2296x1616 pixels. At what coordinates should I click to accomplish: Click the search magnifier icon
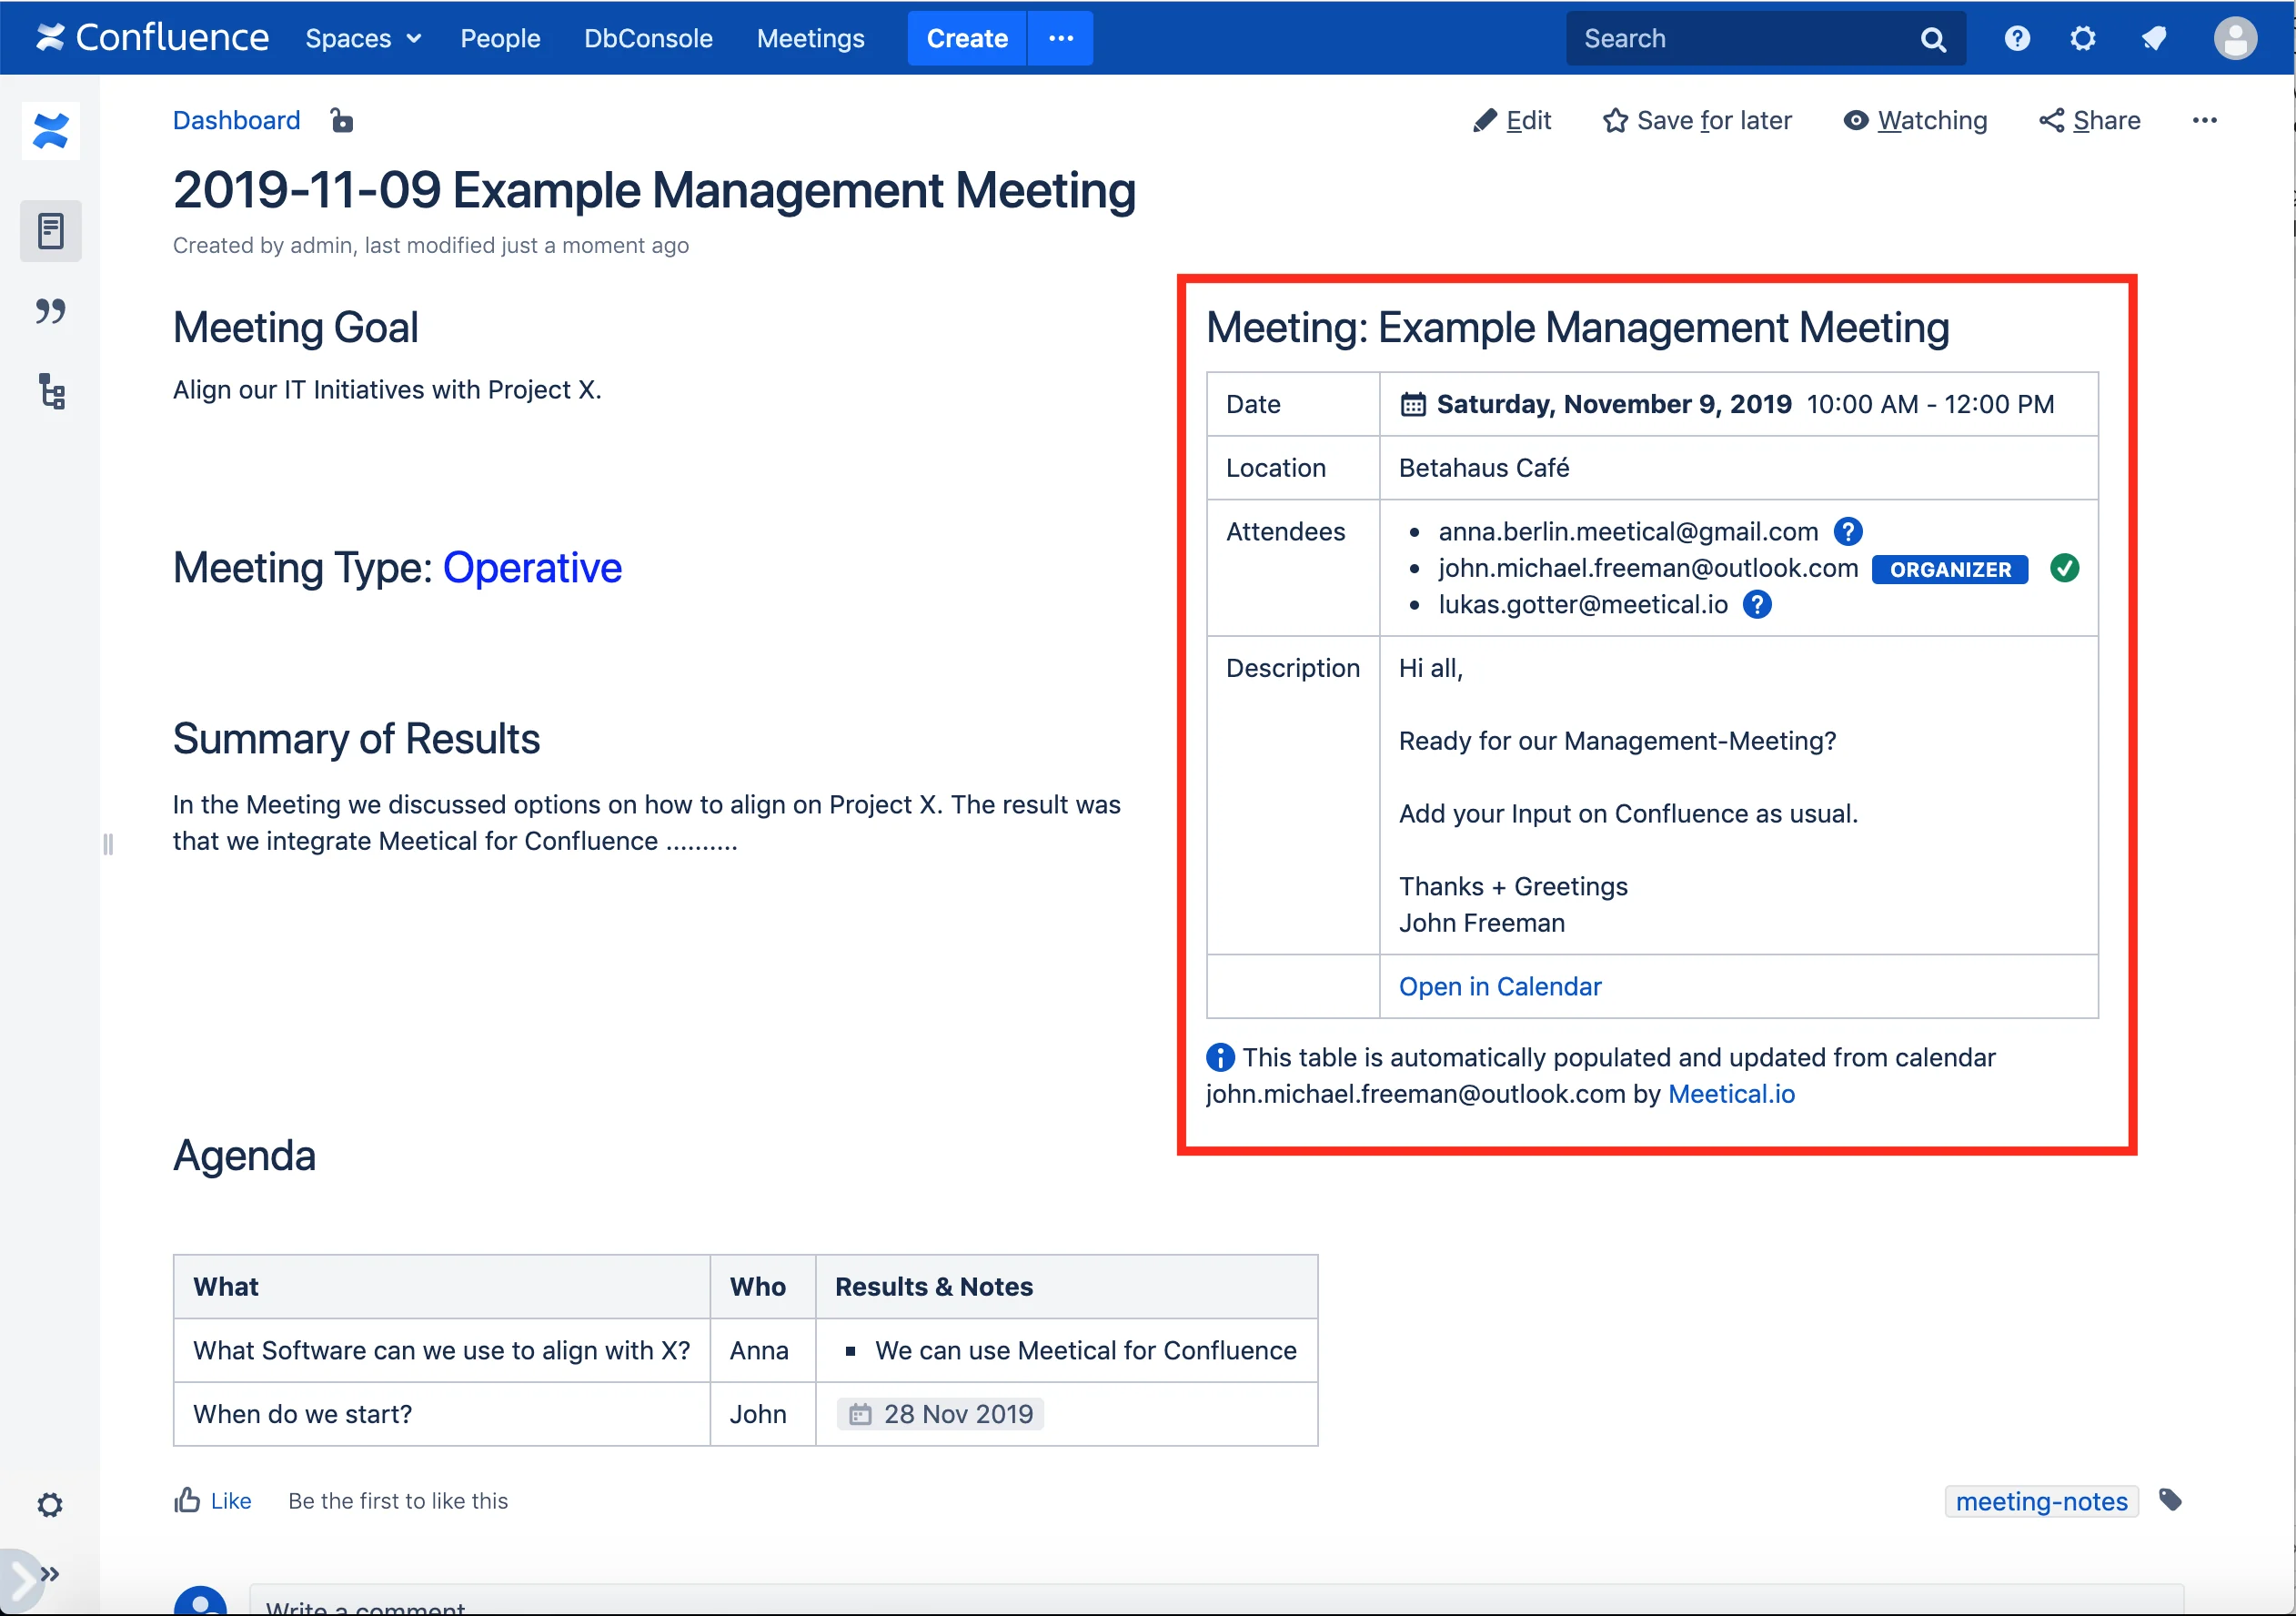(x=1934, y=39)
